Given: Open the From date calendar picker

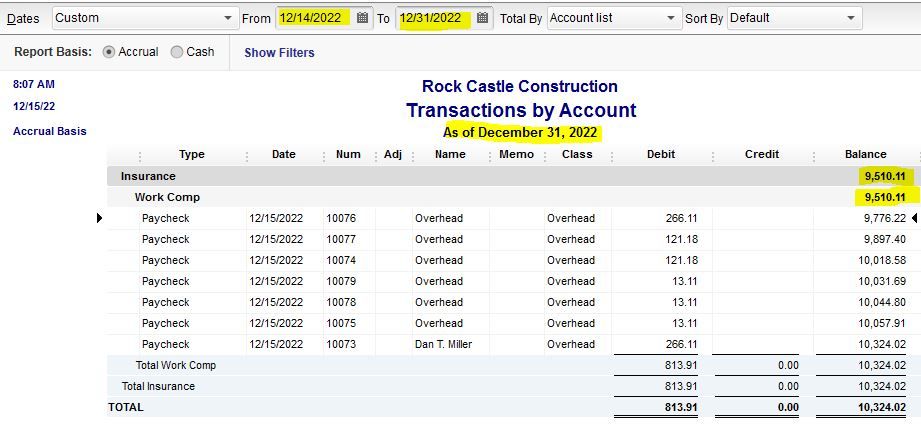Looking at the screenshot, I should [x=363, y=18].
